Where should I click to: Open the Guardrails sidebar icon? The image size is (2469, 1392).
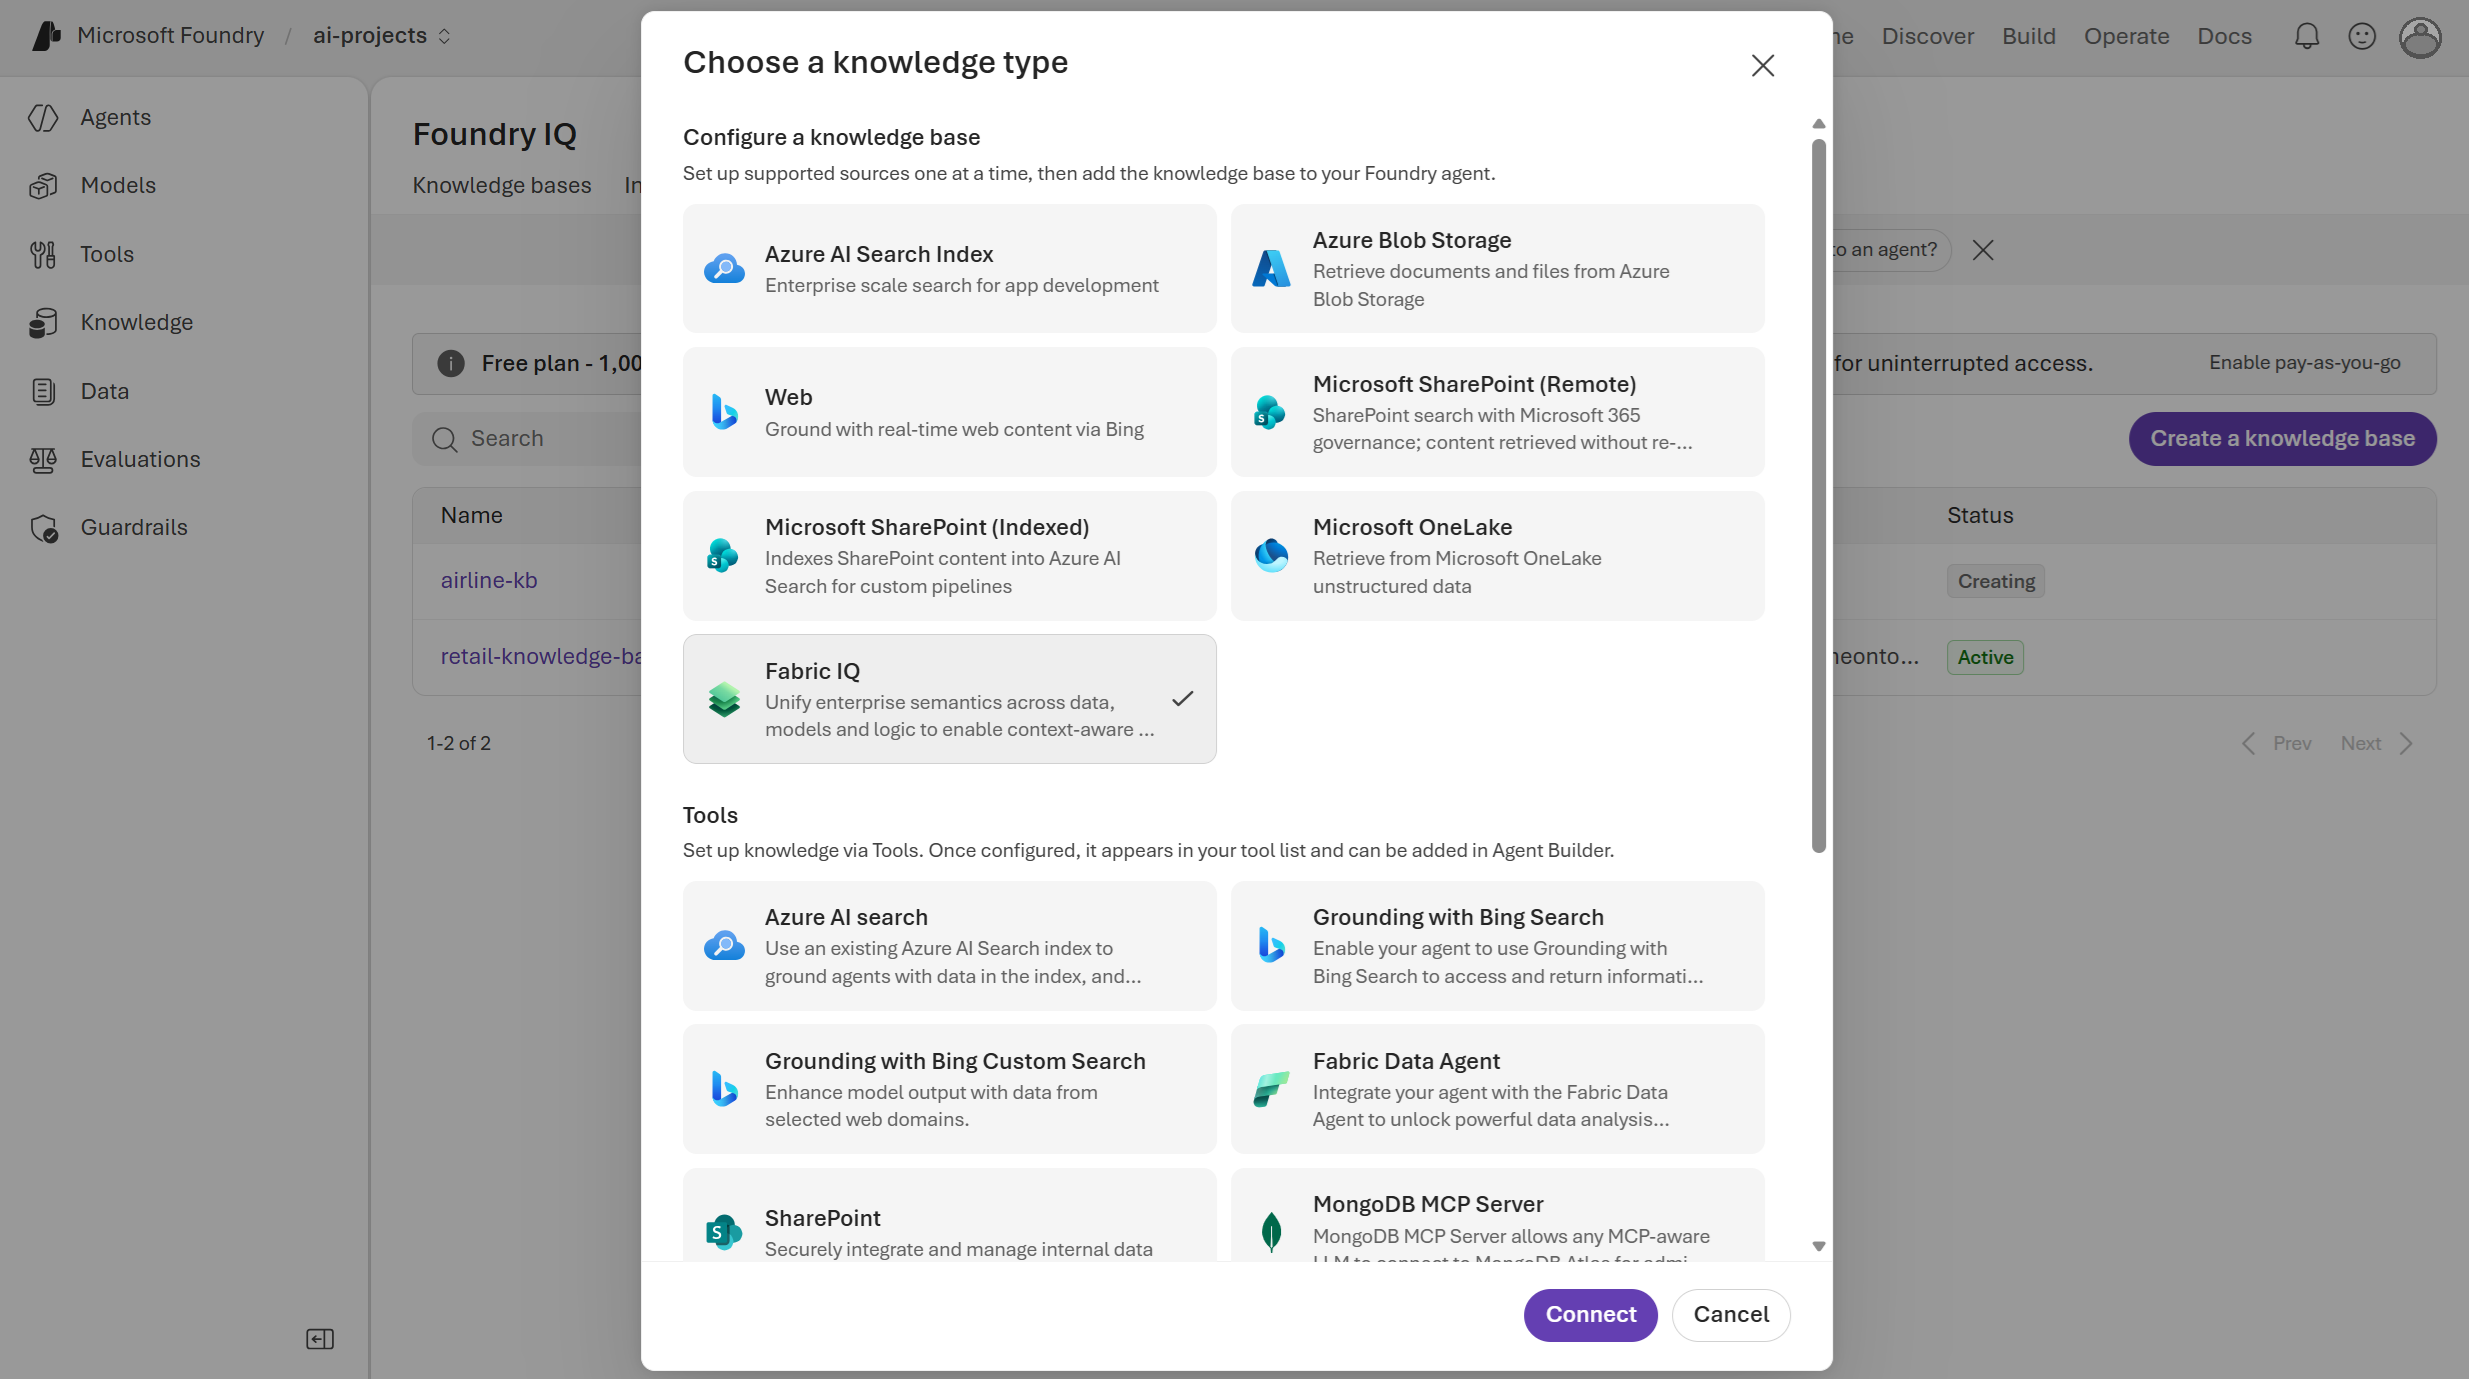(x=43, y=528)
